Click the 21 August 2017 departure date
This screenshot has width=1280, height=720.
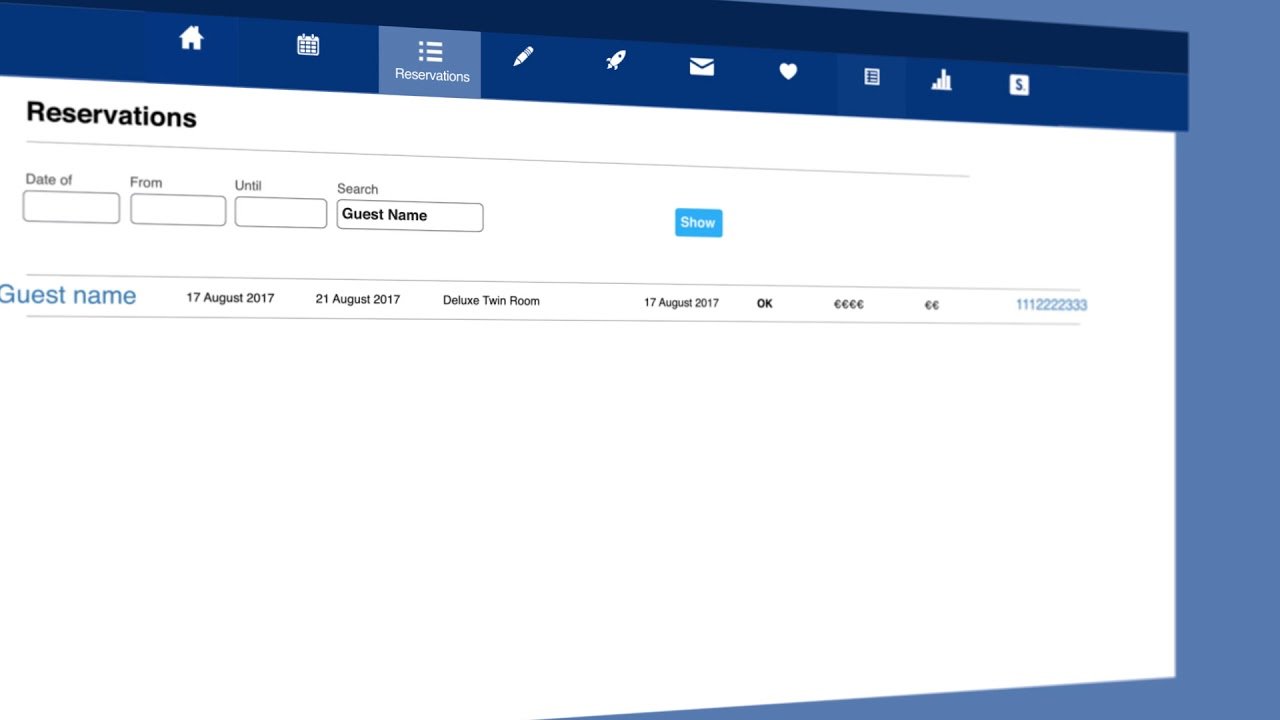pos(357,299)
